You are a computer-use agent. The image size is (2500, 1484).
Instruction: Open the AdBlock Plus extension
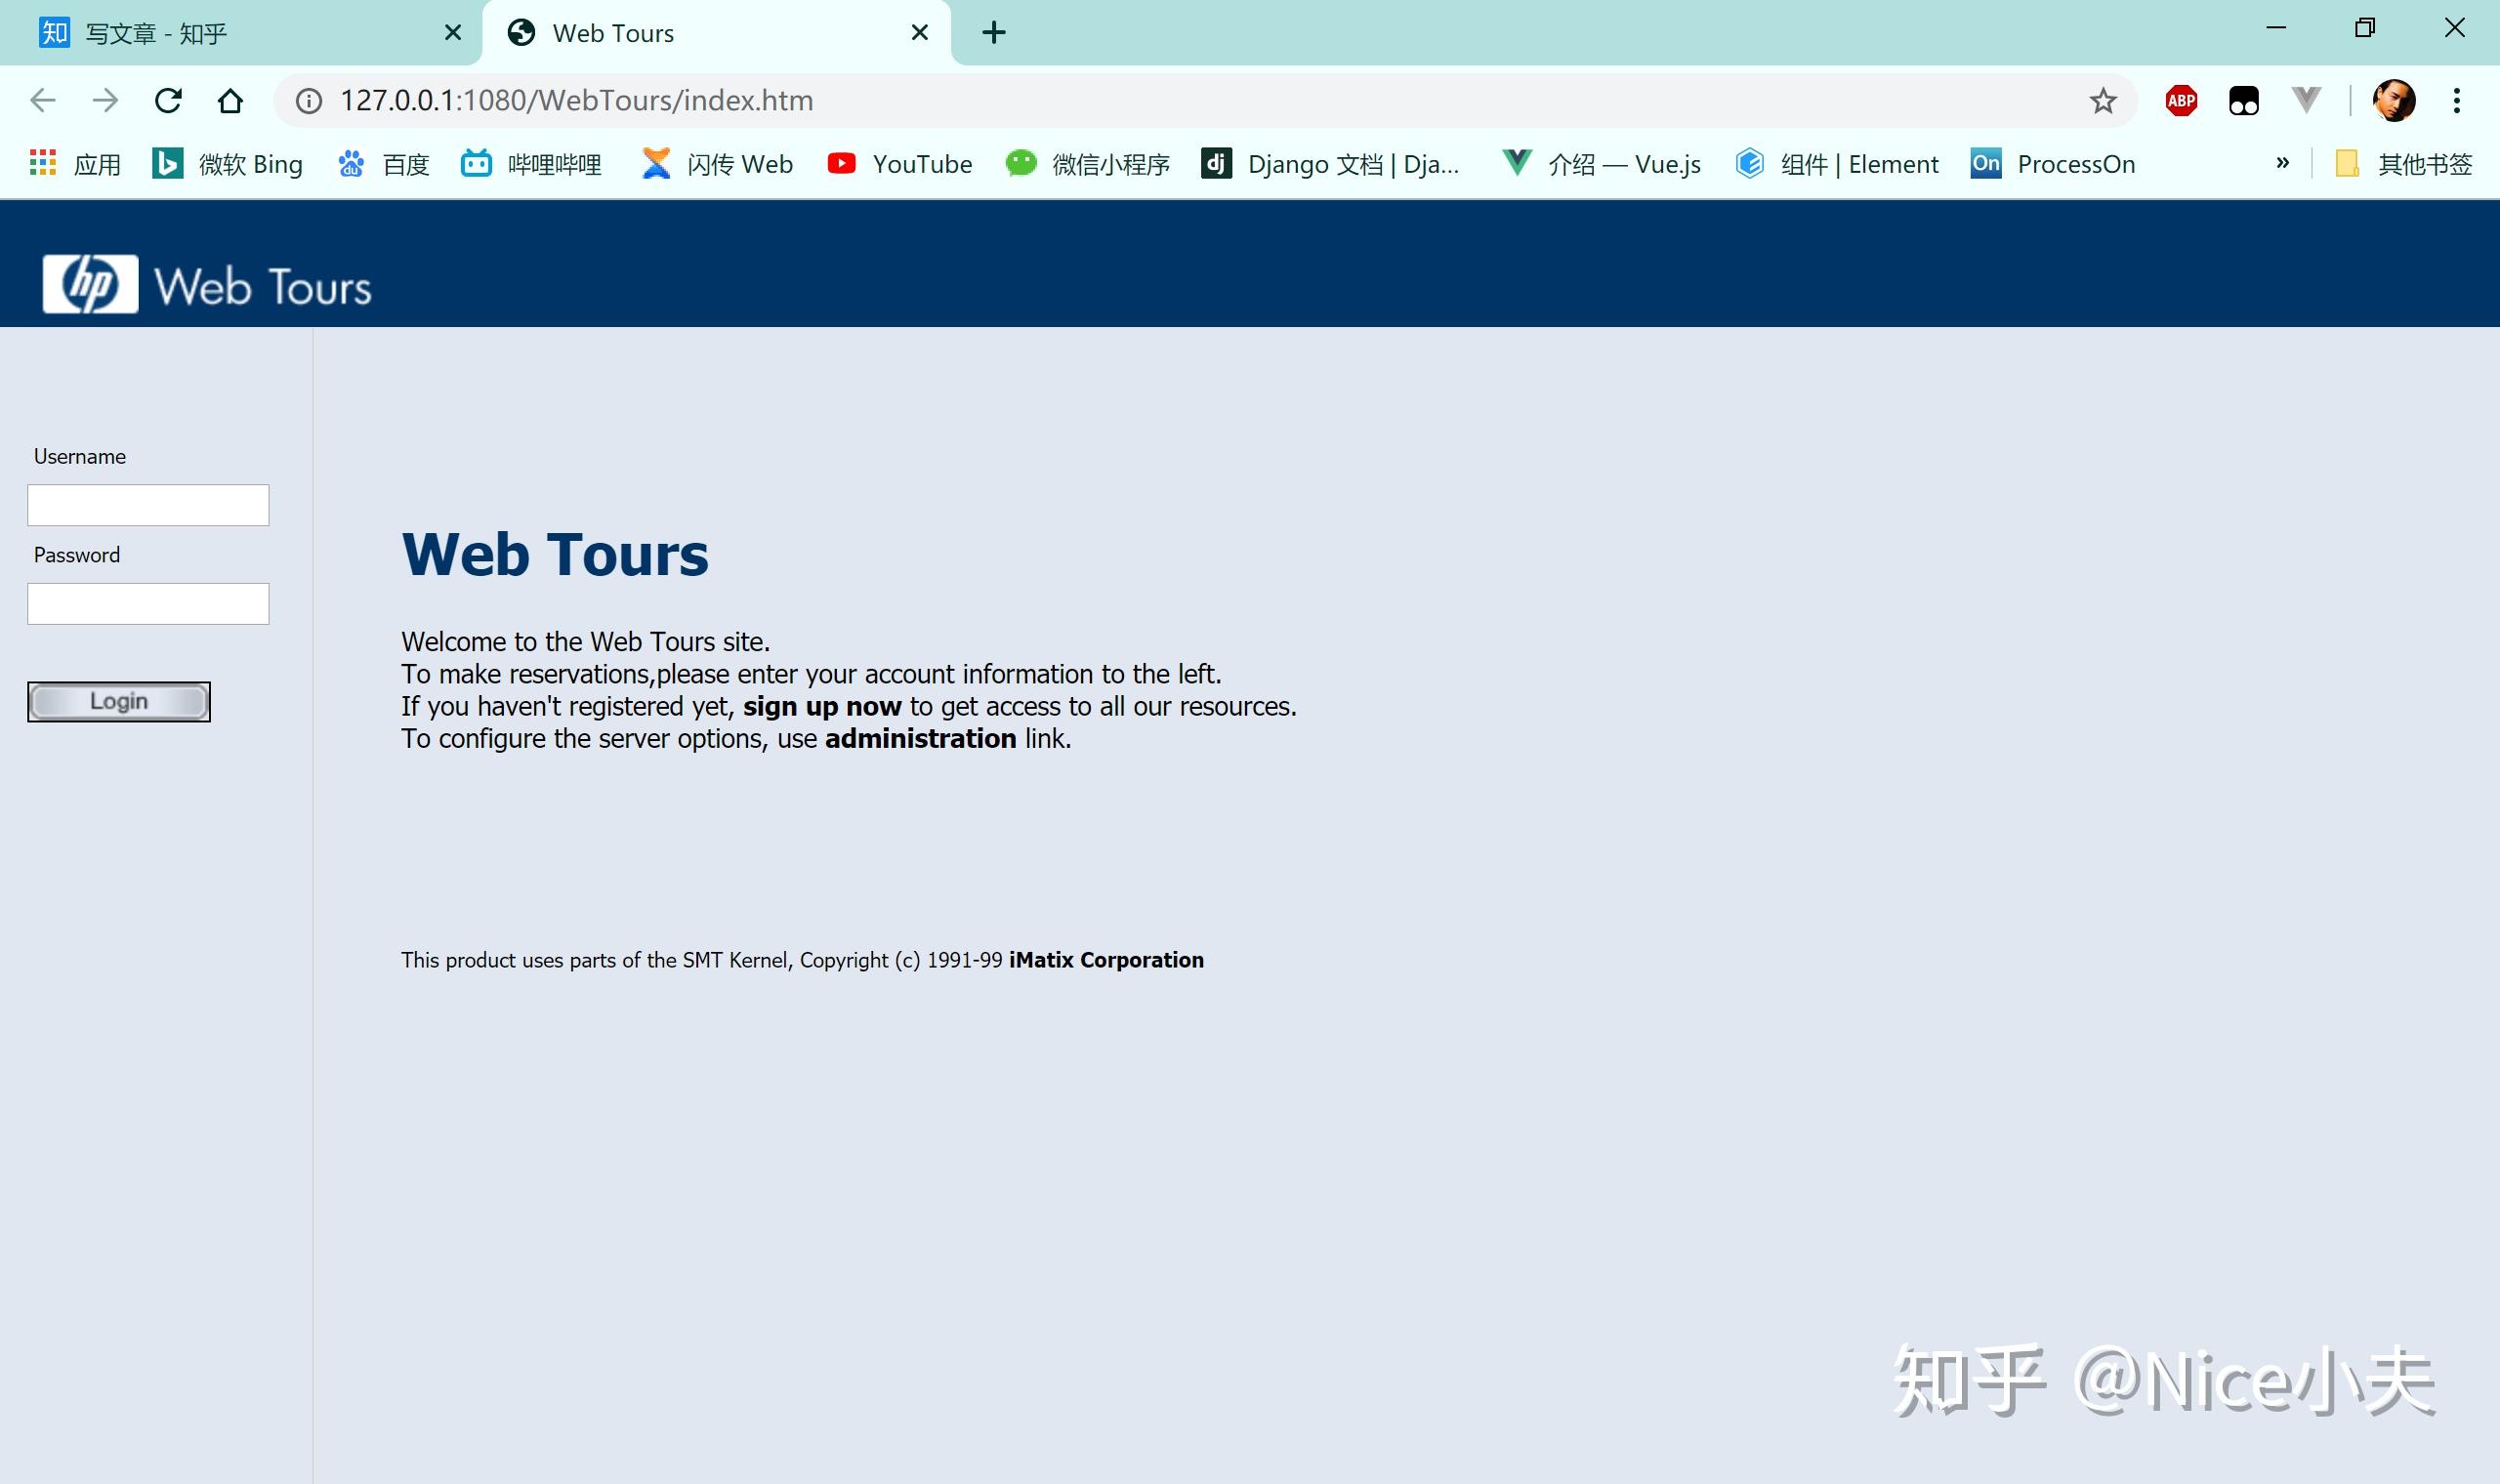click(x=2181, y=100)
